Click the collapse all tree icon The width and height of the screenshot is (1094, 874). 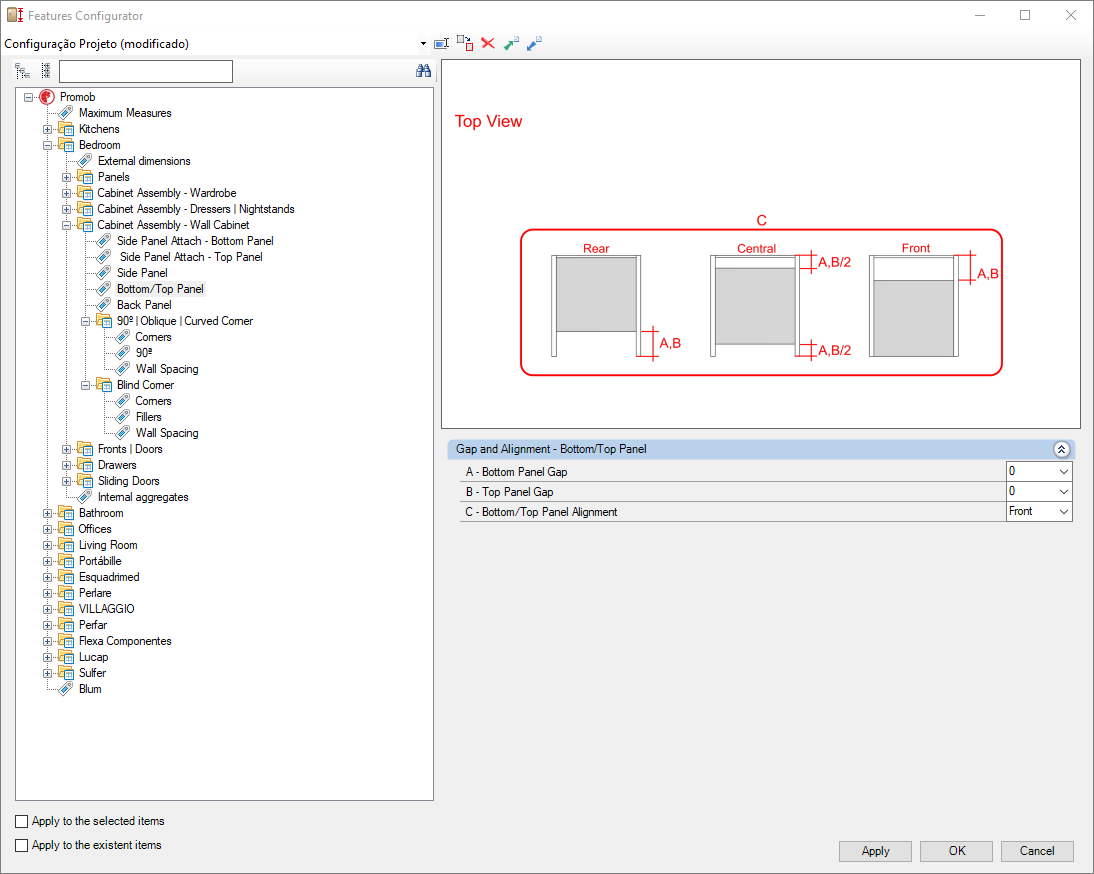pos(45,71)
